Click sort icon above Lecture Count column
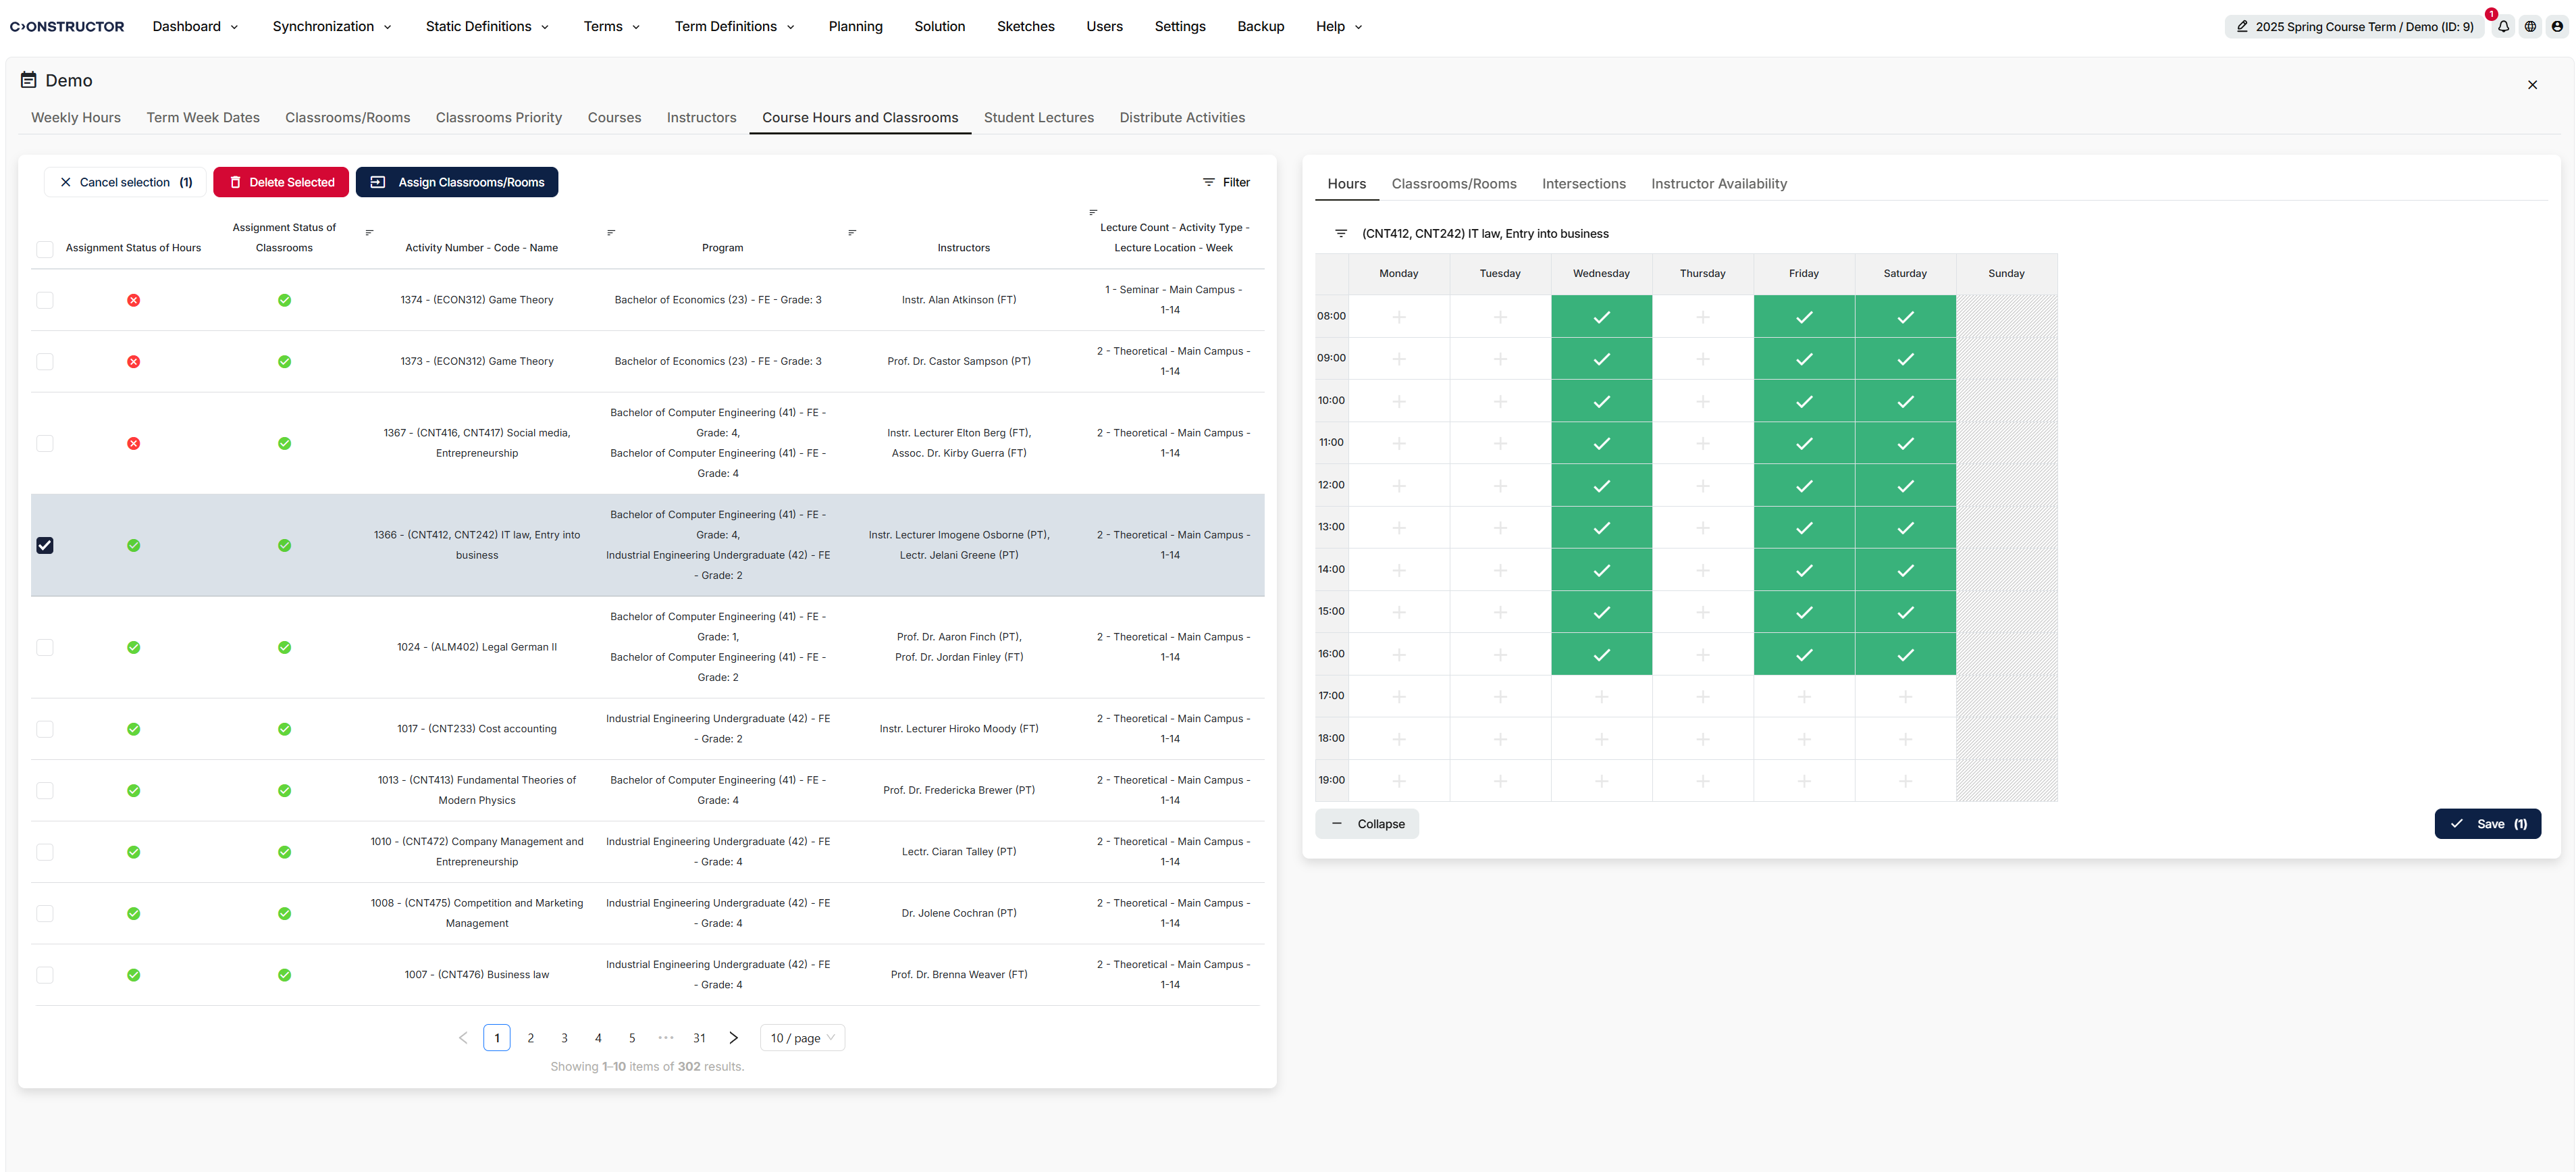Viewport: 2576px width, 1172px height. tap(1093, 212)
